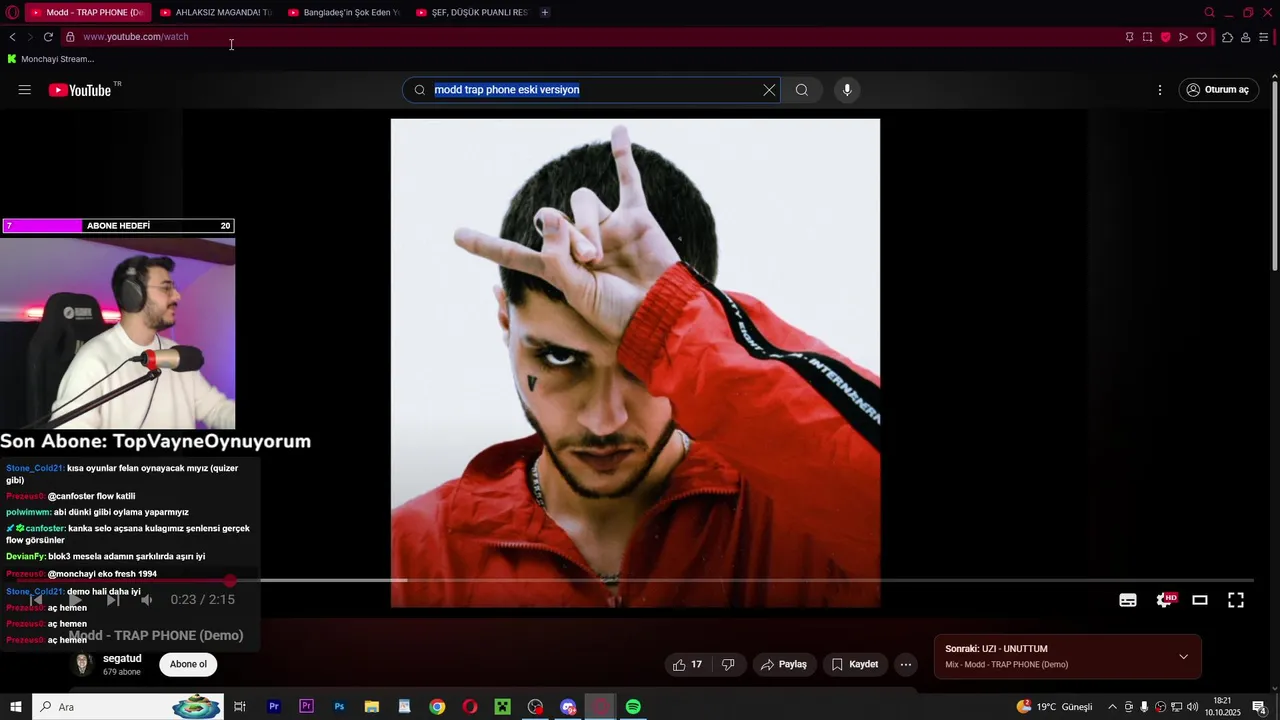Screen dimensions: 1280x720
Task: Open the pinboard pin icon in toolbar
Action: (x=1130, y=37)
